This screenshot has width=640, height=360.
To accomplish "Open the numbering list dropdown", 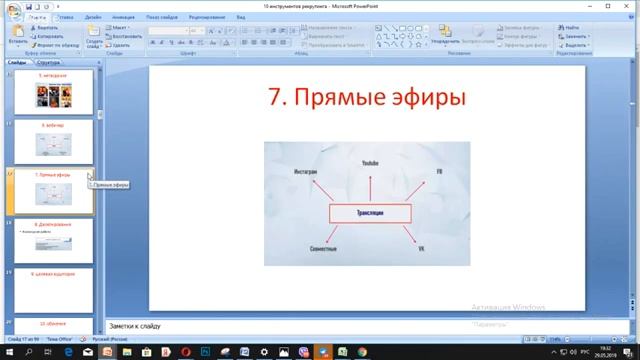I will tap(259, 31).
